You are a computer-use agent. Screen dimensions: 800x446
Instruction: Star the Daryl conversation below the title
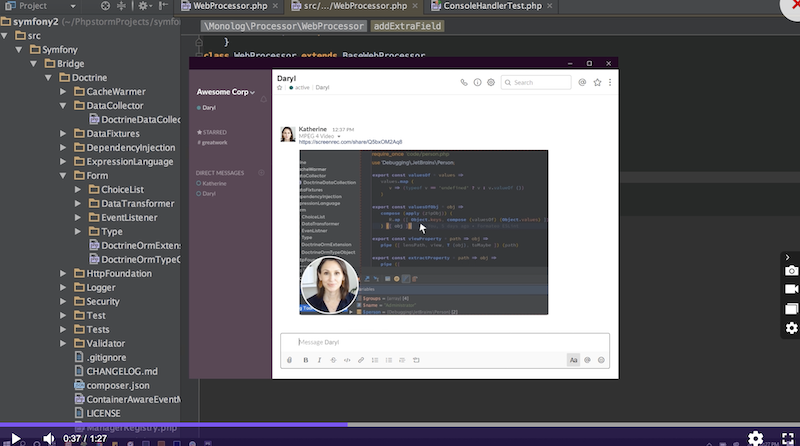(280, 88)
